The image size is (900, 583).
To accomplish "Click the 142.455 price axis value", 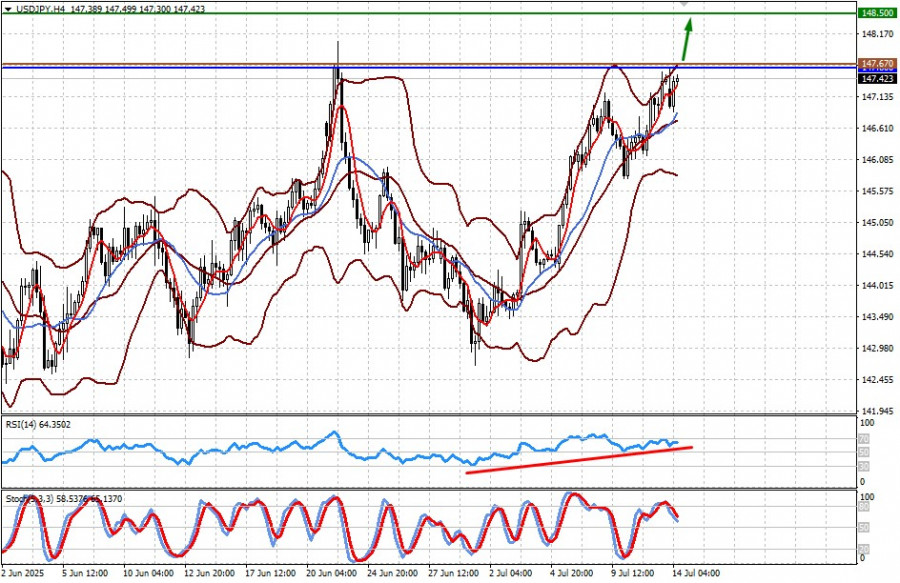I will click(x=878, y=379).
